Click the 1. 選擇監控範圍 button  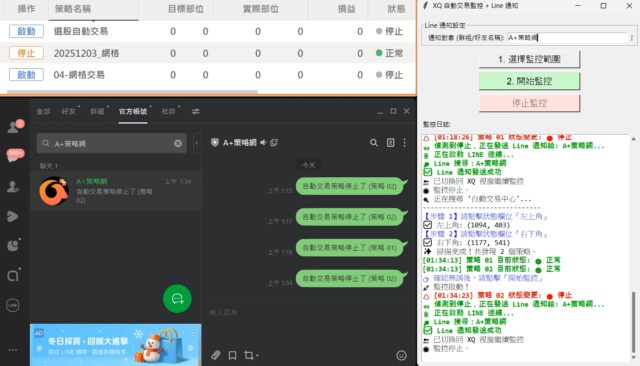(529, 59)
